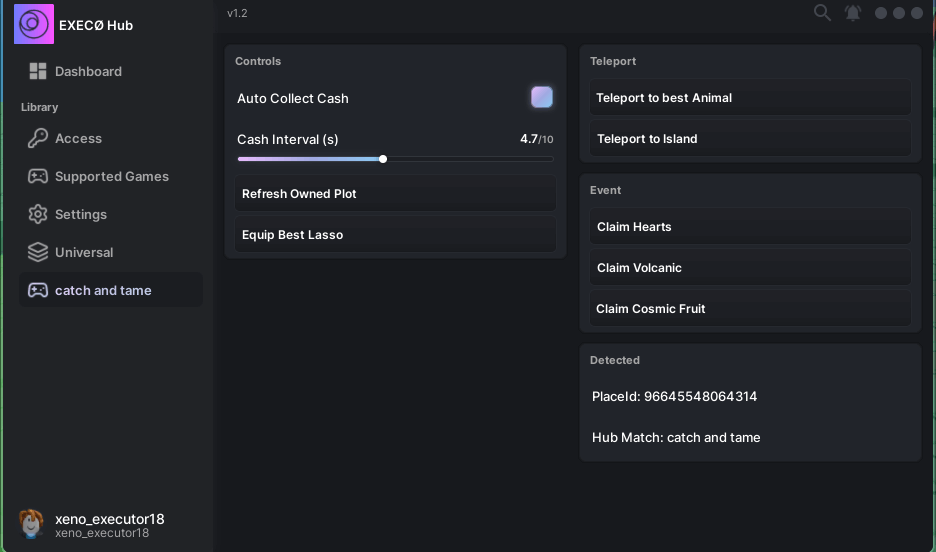The image size is (936, 552).
Task: Click Teleport to best Animal
Action: pos(750,97)
